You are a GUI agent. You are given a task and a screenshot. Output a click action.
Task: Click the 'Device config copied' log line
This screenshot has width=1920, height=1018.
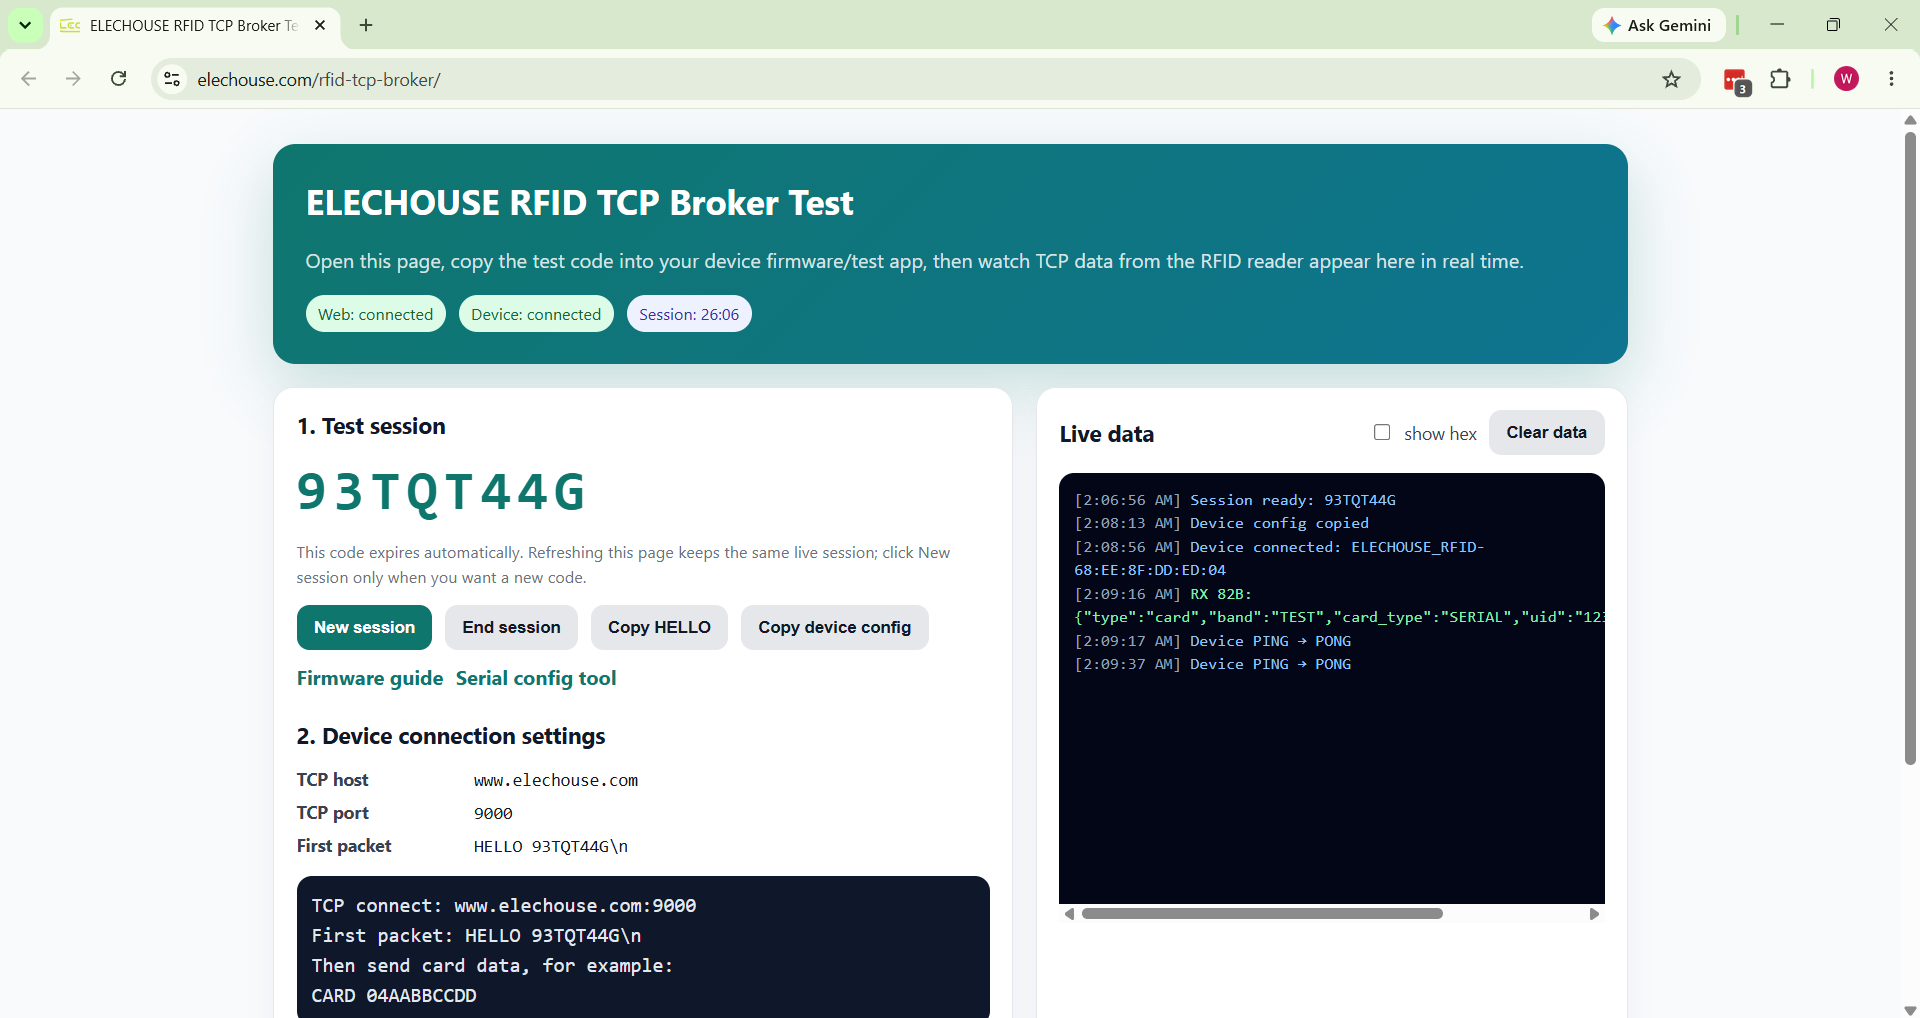tap(1222, 523)
